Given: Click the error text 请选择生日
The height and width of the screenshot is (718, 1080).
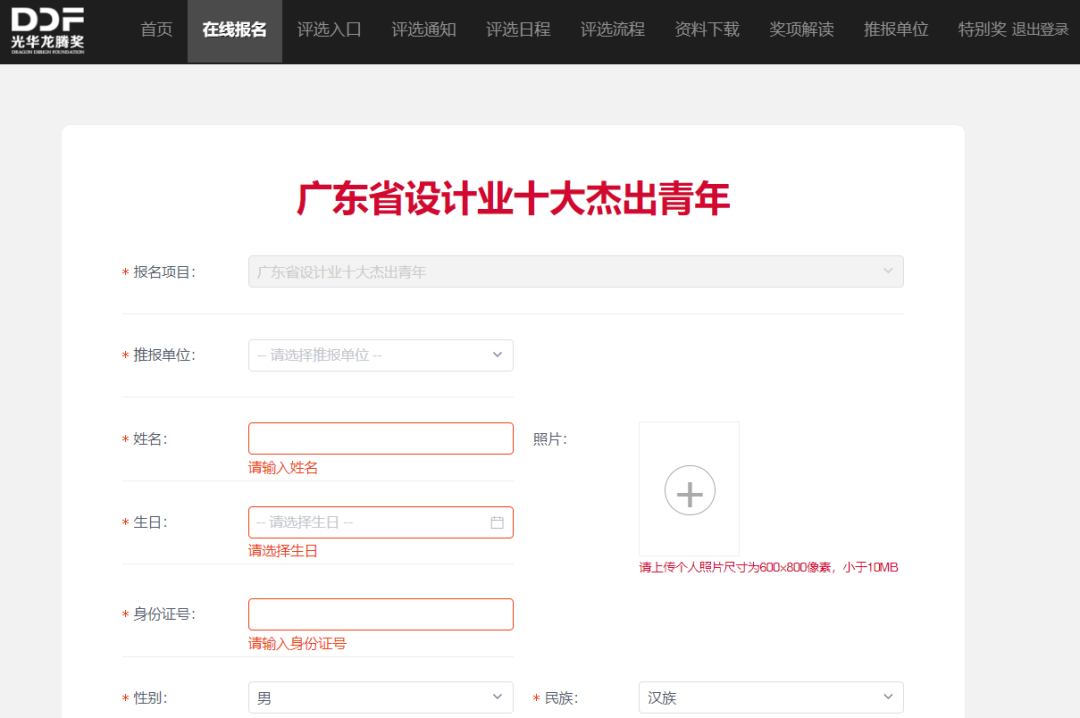Looking at the screenshot, I should [283, 551].
